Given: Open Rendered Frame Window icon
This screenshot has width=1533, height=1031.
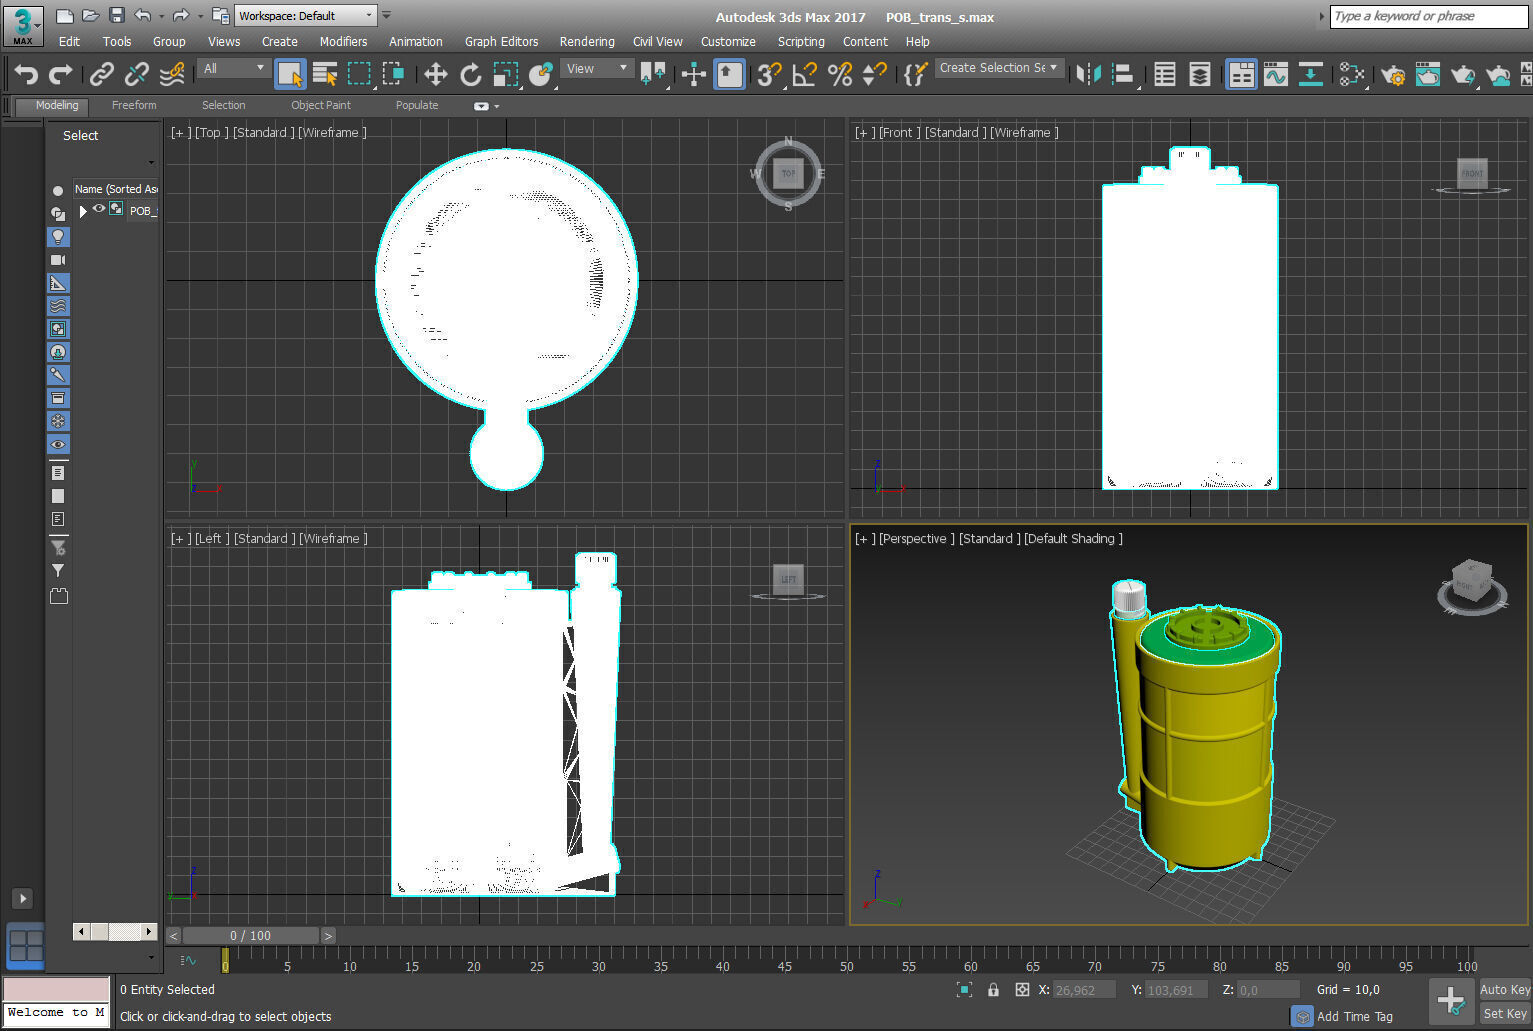Looking at the screenshot, I should click(1428, 74).
